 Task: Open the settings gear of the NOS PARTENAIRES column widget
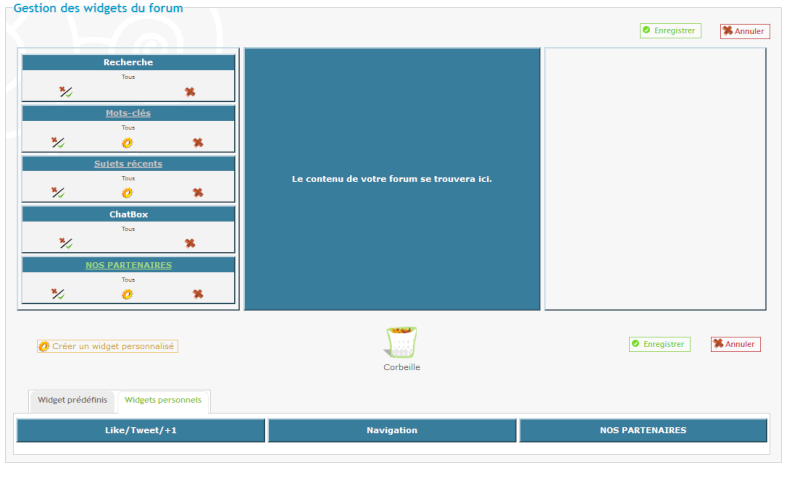tap(127, 294)
